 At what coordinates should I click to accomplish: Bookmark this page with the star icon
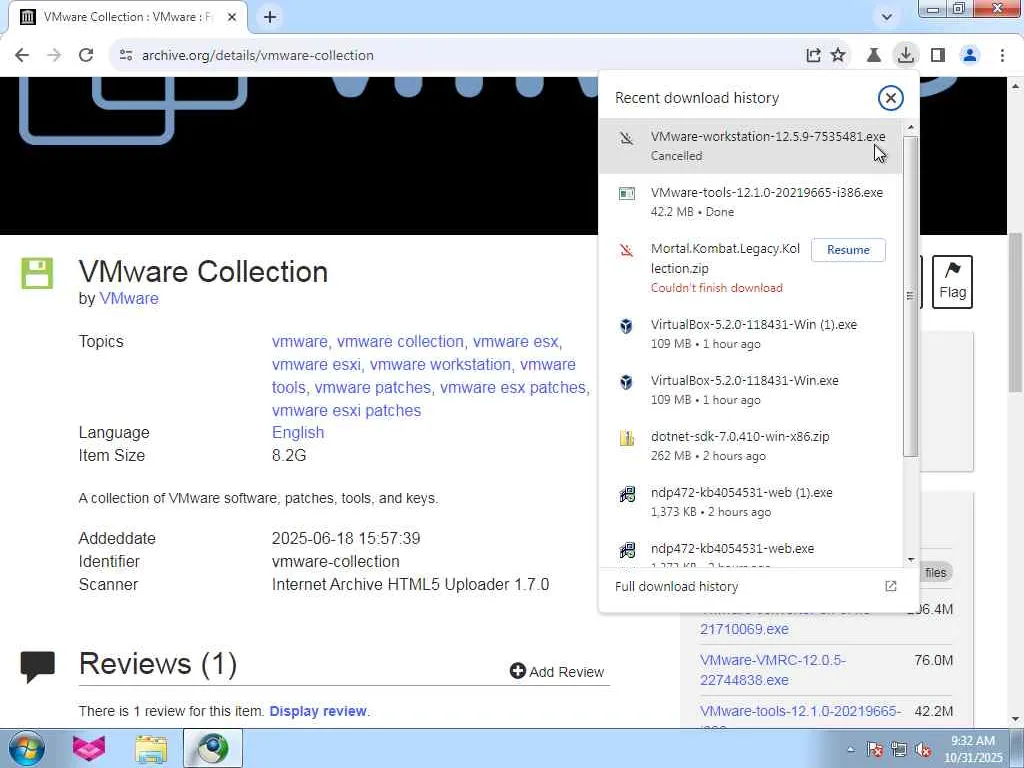(x=838, y=56)
